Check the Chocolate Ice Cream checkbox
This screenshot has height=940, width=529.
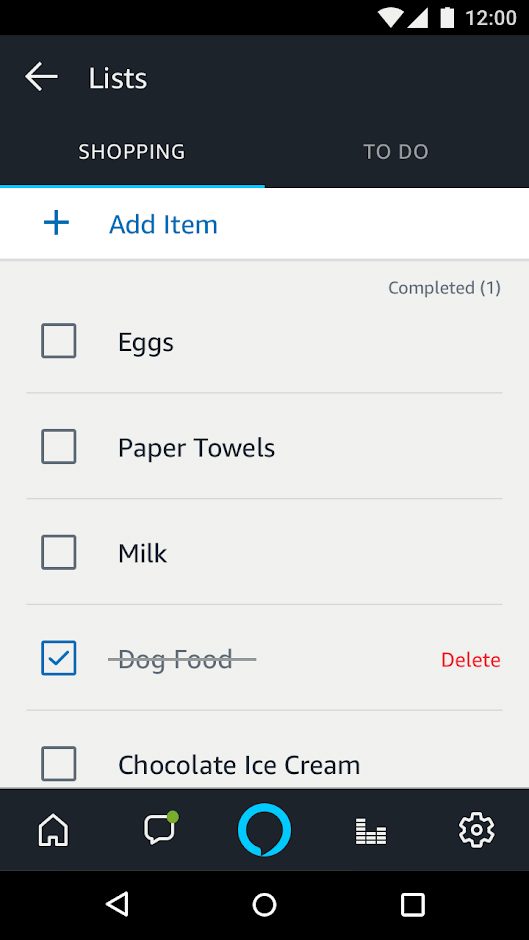pyautogui.click(x=59, y=763)
